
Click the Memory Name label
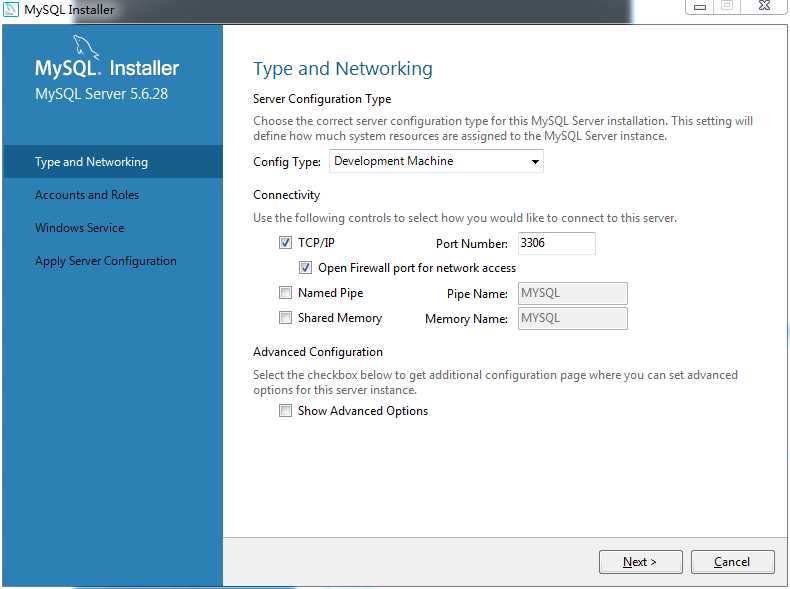click(x=466, y=319)
